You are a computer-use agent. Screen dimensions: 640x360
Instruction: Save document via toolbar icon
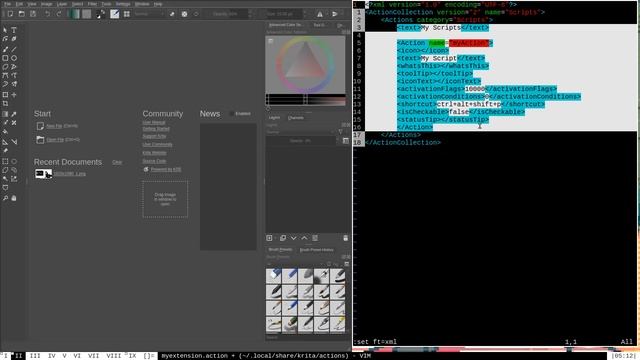point(33,14)
